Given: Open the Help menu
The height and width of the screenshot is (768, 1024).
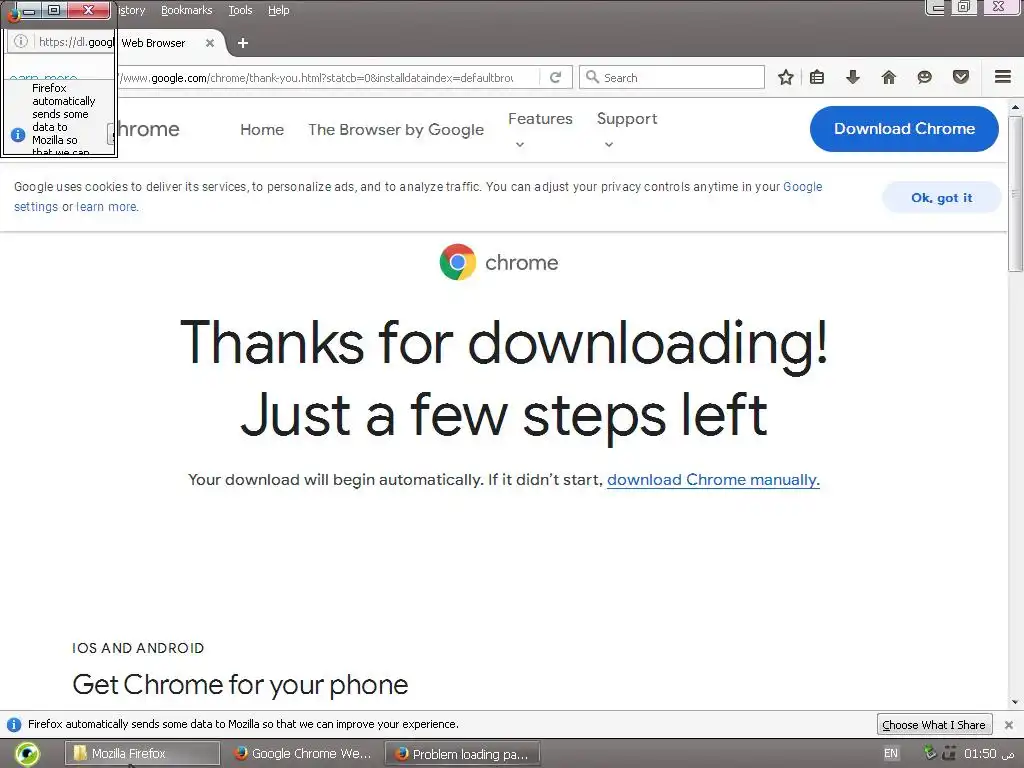Looking at the screenshot, I should point(278,10).
